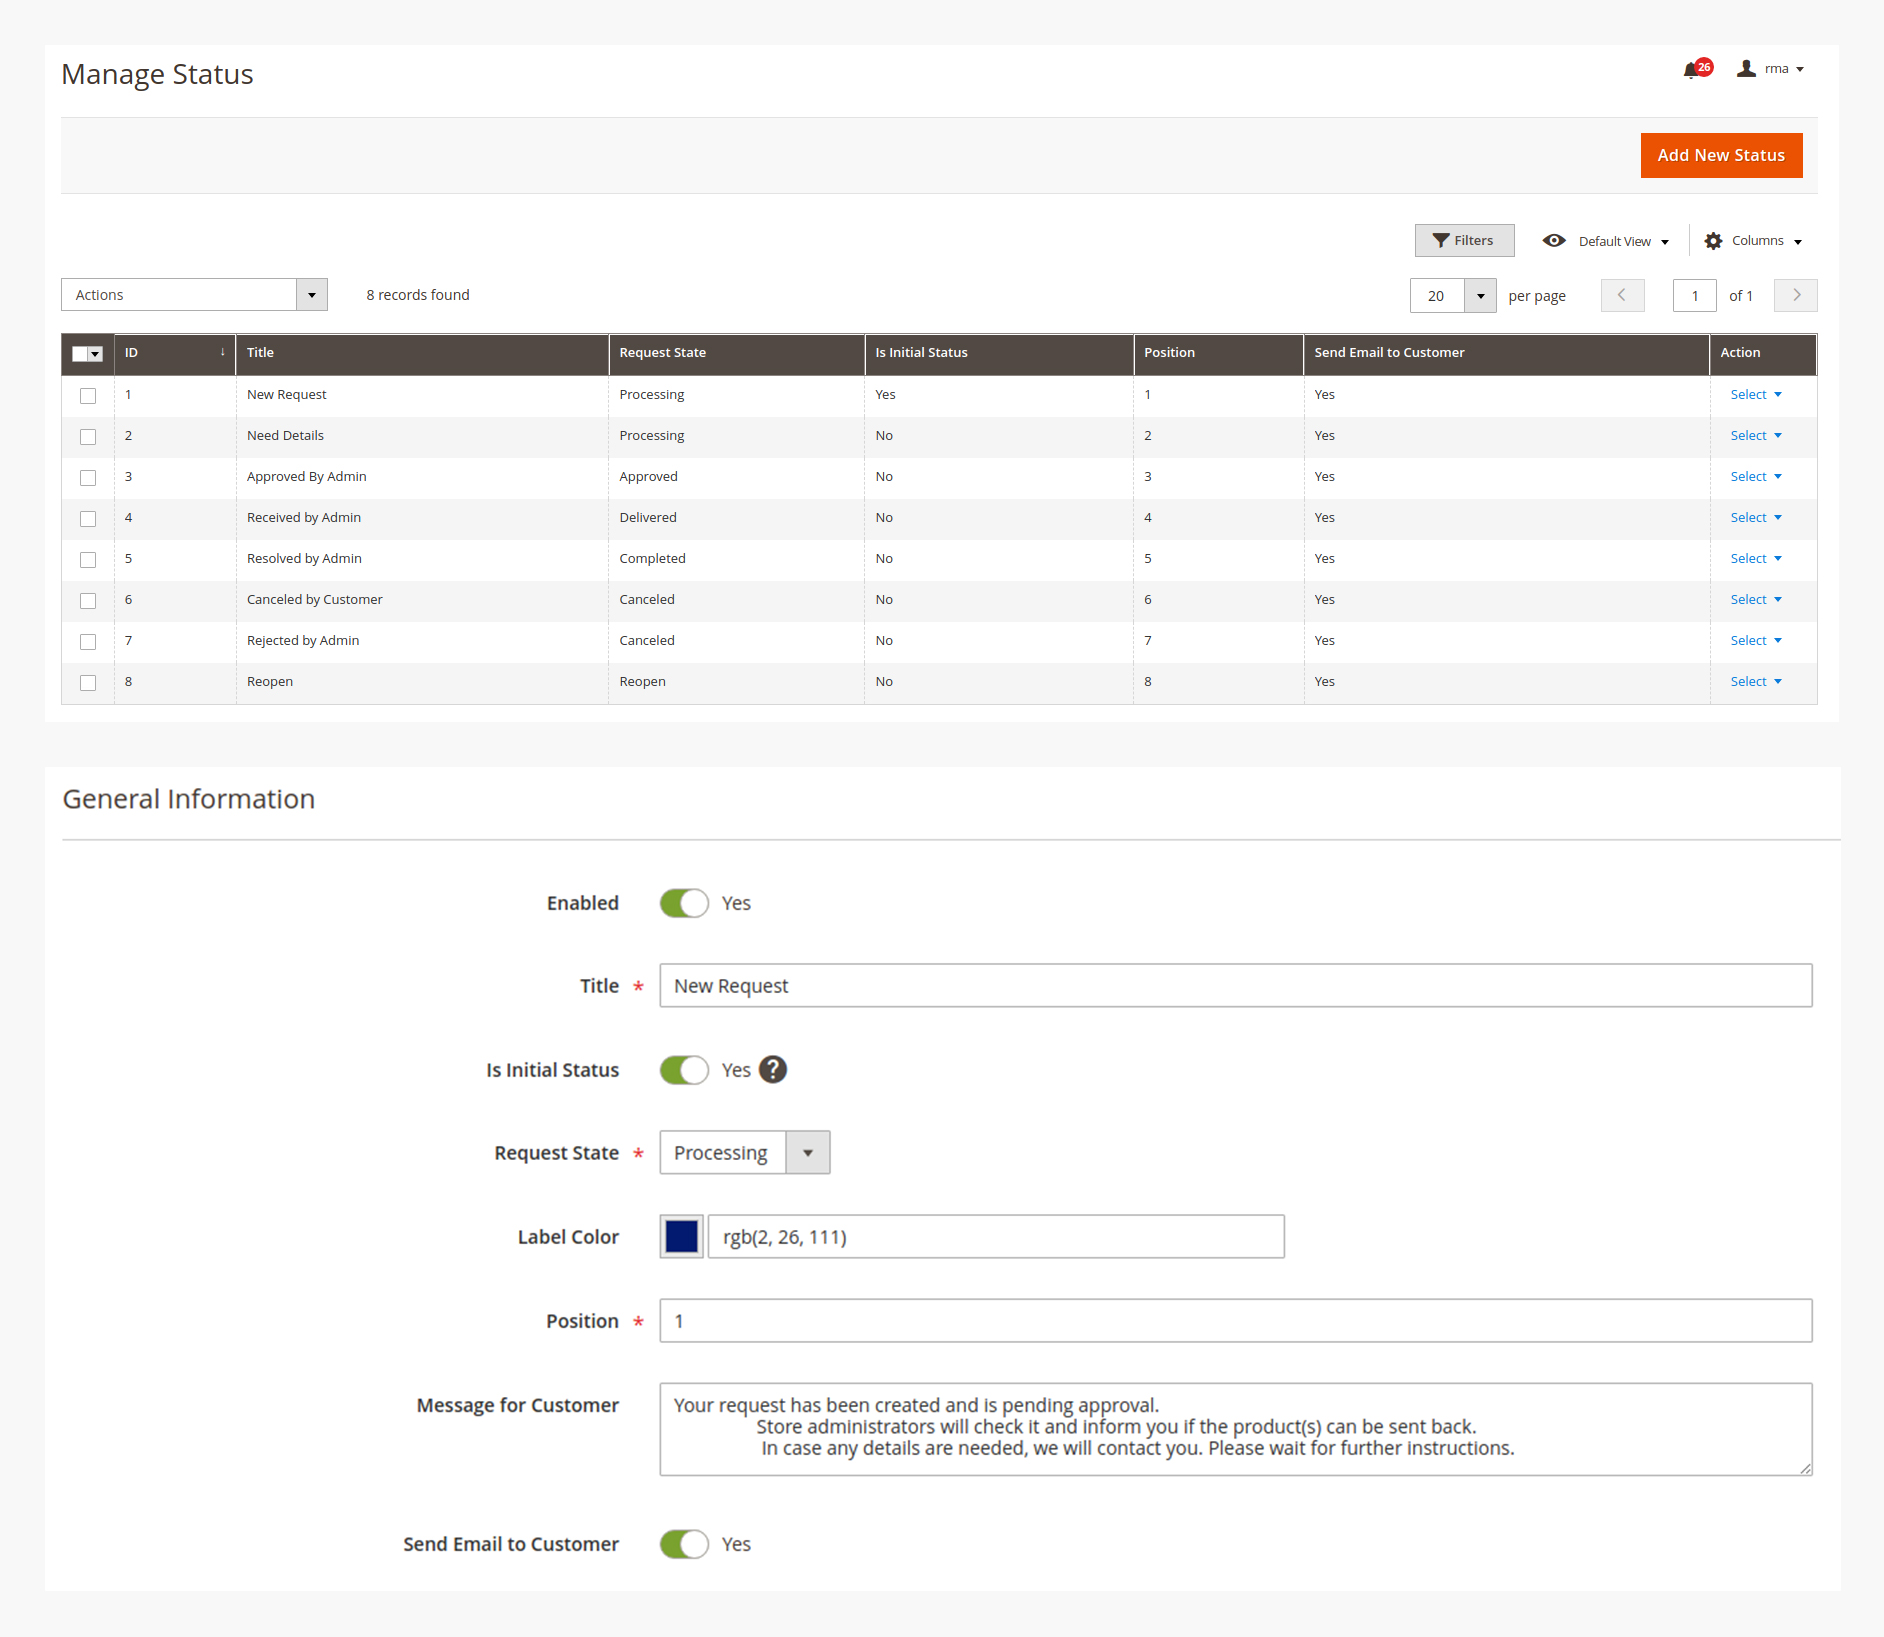Viewport: 1884px width, 1637px height.
Task: Go to the next page arrow
Action: 1796,295
